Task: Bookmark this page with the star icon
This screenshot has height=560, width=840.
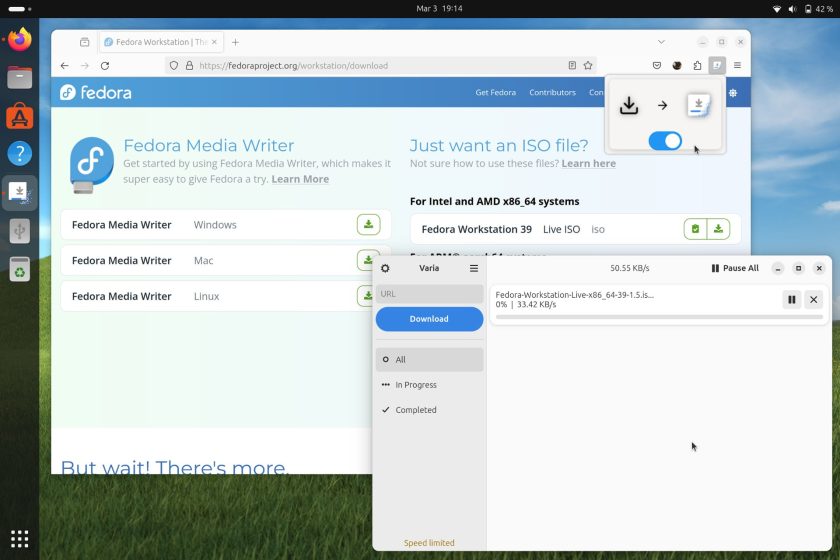Action: point(588,65)
